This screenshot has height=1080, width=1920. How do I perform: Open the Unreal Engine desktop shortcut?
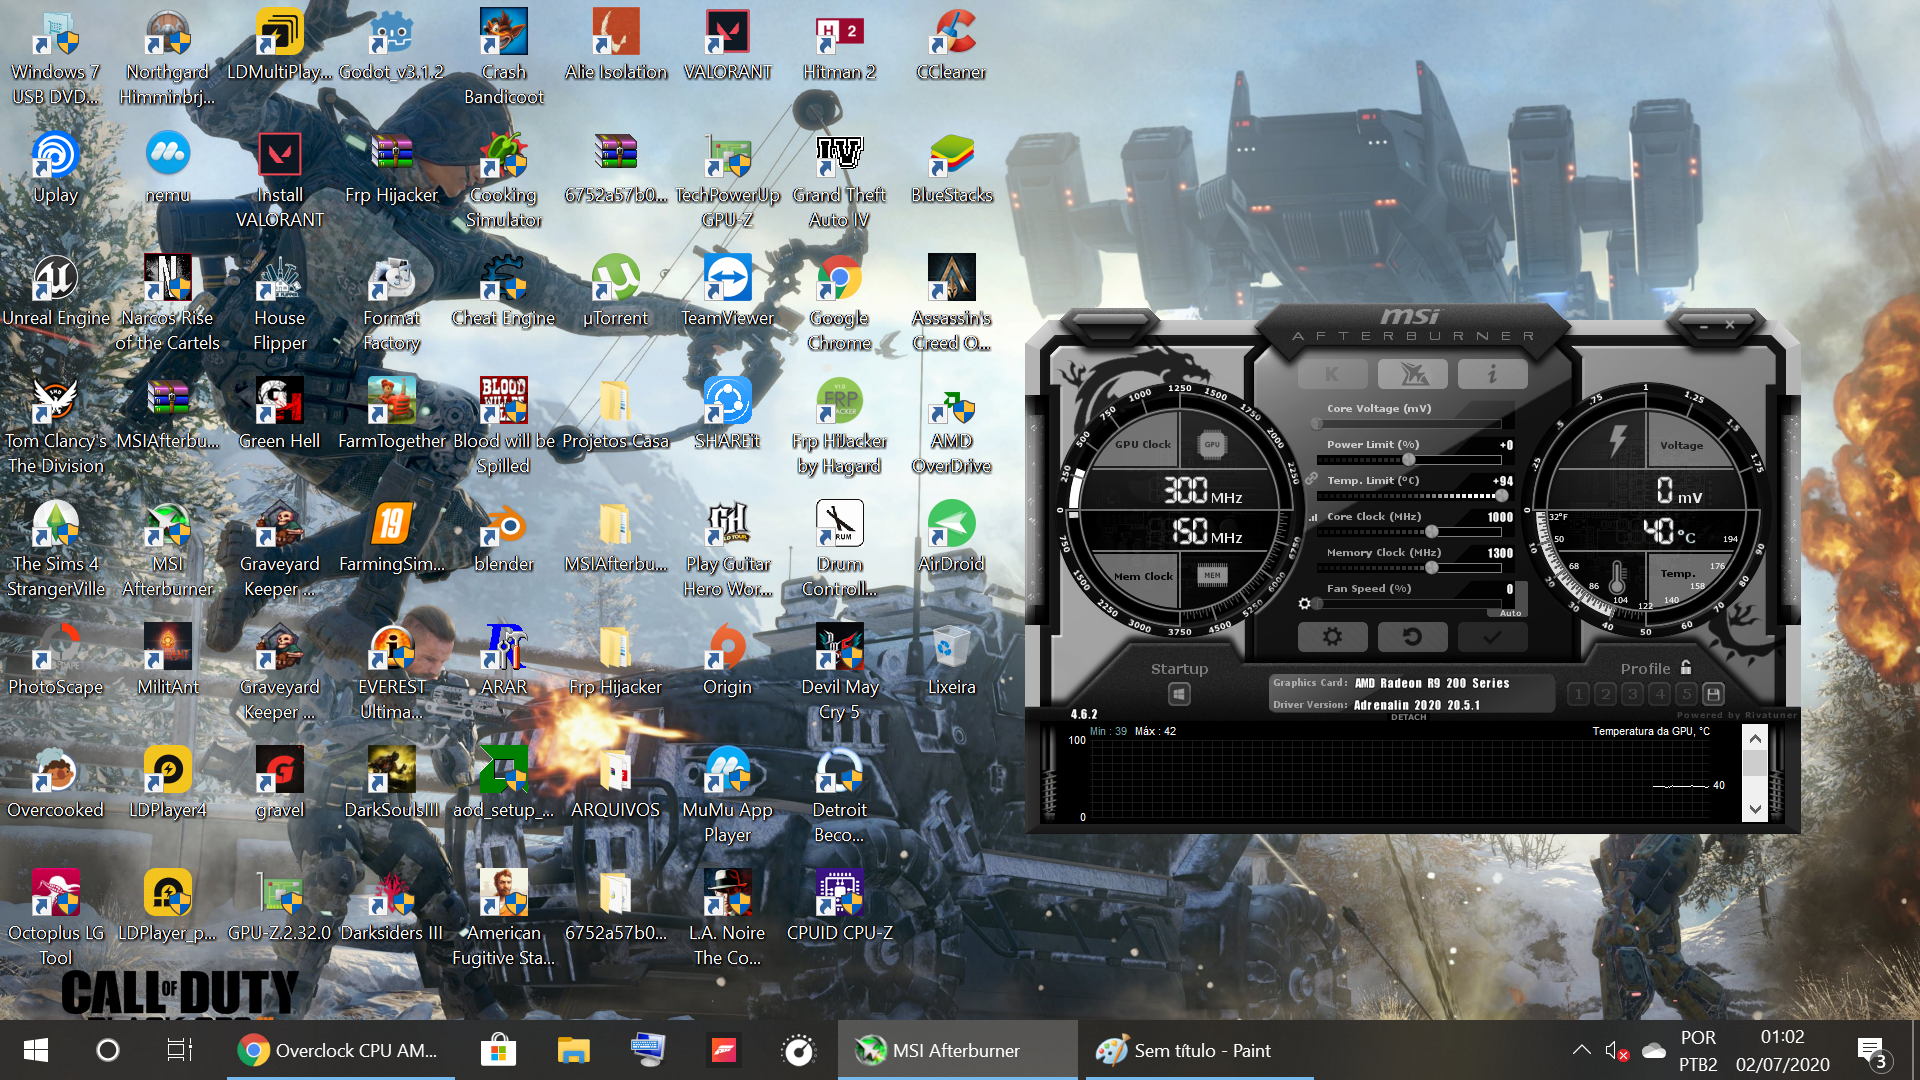pyautogui.click(x=55, y=292)
